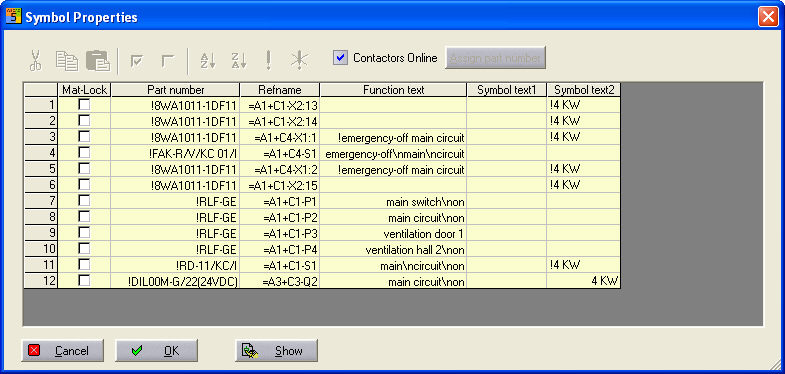The width and height of the screenshot is (785, 374).
Task: Sort ascending with the A-Z icon
Action: pos(207,60)
